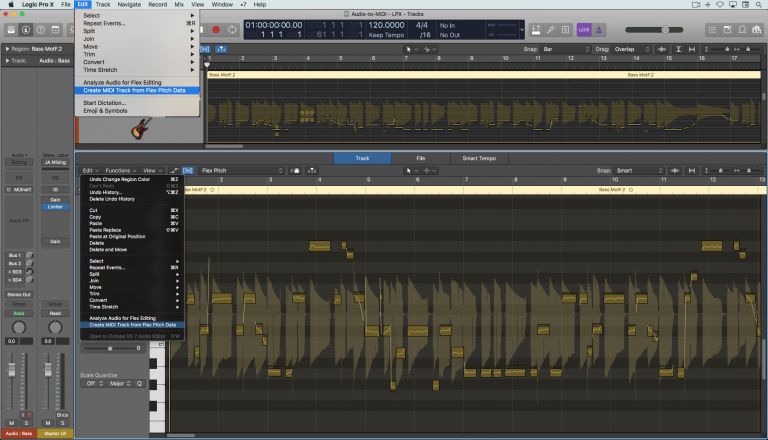Open the Loop Browser icon
768x440 pixels.
pos(742,30)
